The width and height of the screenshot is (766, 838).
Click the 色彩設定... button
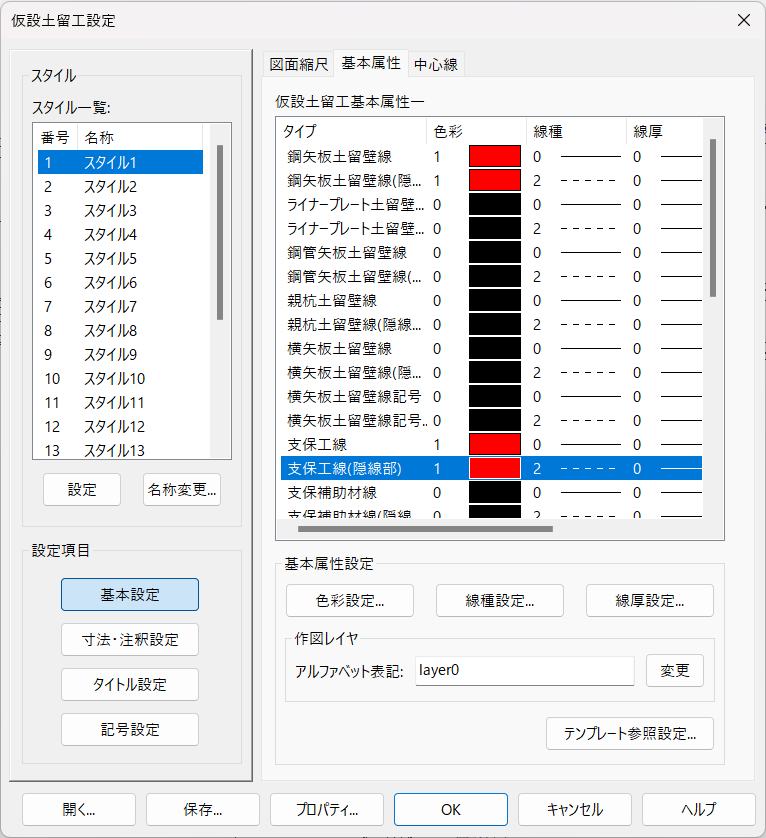tap(350, 601)
